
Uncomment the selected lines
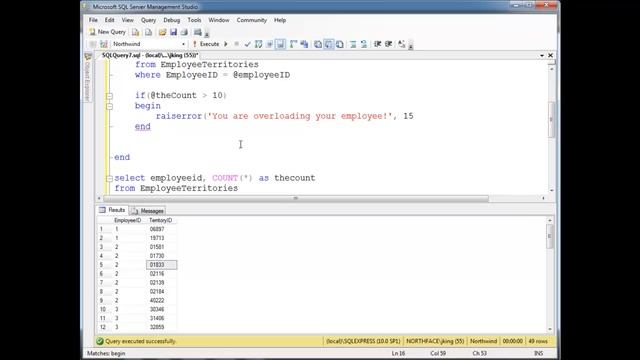364,44
